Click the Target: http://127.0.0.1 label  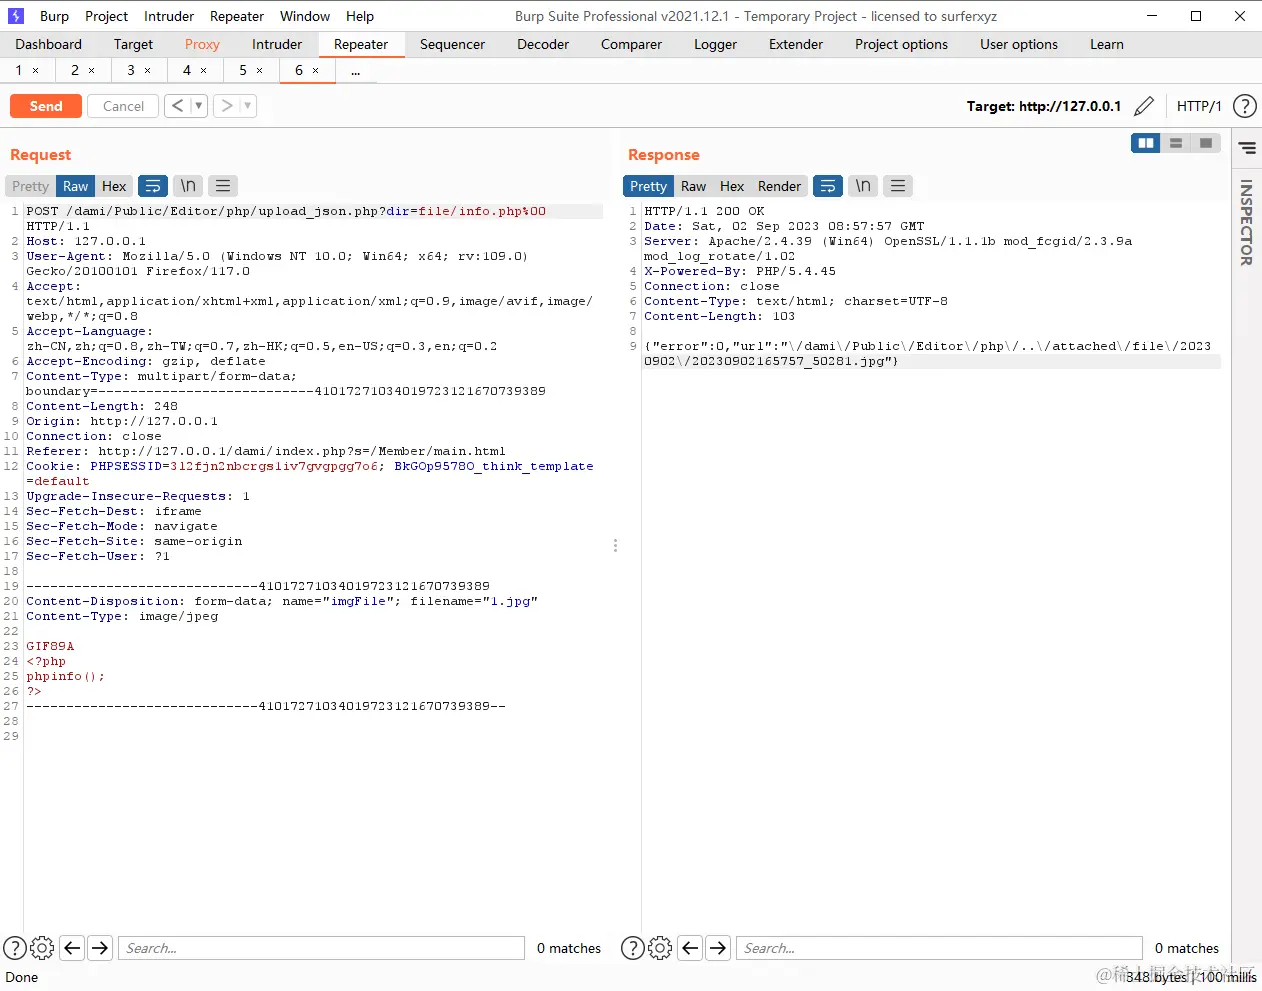[1043, 106]
